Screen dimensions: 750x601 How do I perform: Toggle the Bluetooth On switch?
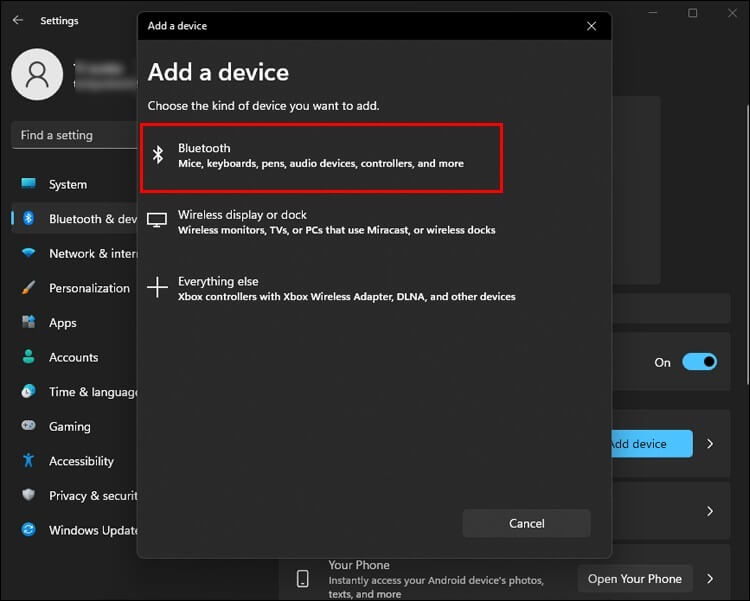click(699, 362)
